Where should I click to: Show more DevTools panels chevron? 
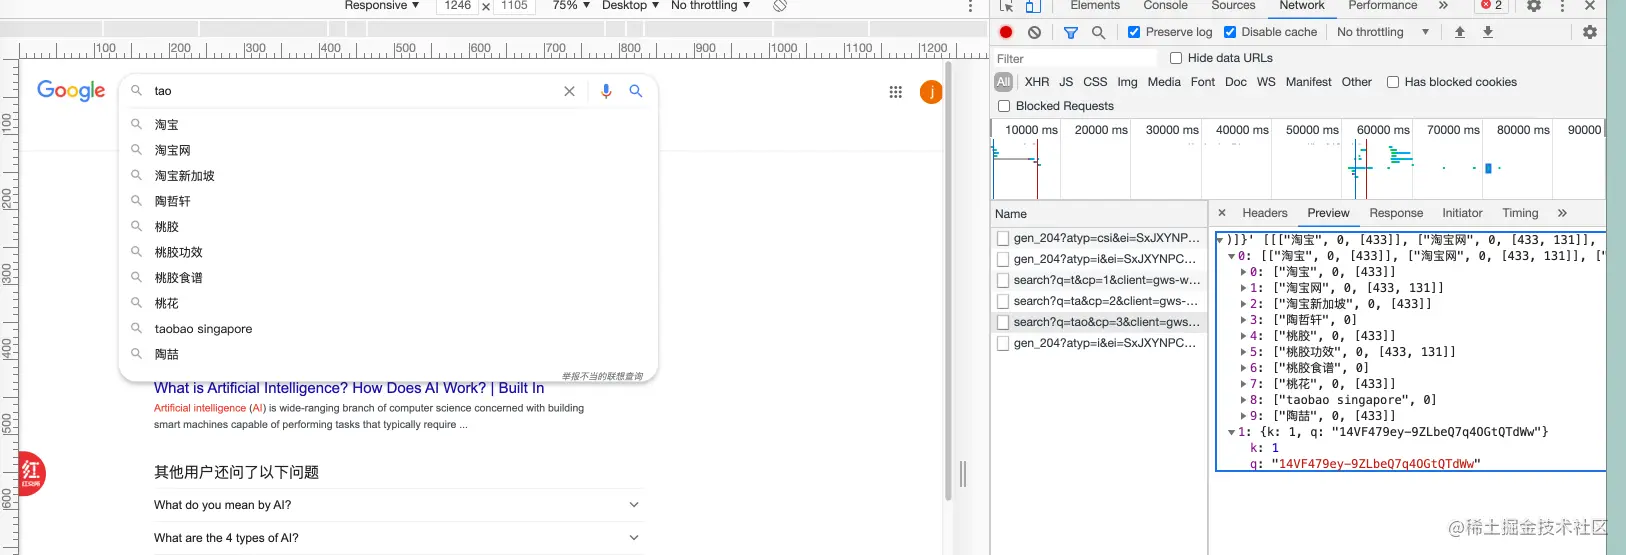(1443, 6)
